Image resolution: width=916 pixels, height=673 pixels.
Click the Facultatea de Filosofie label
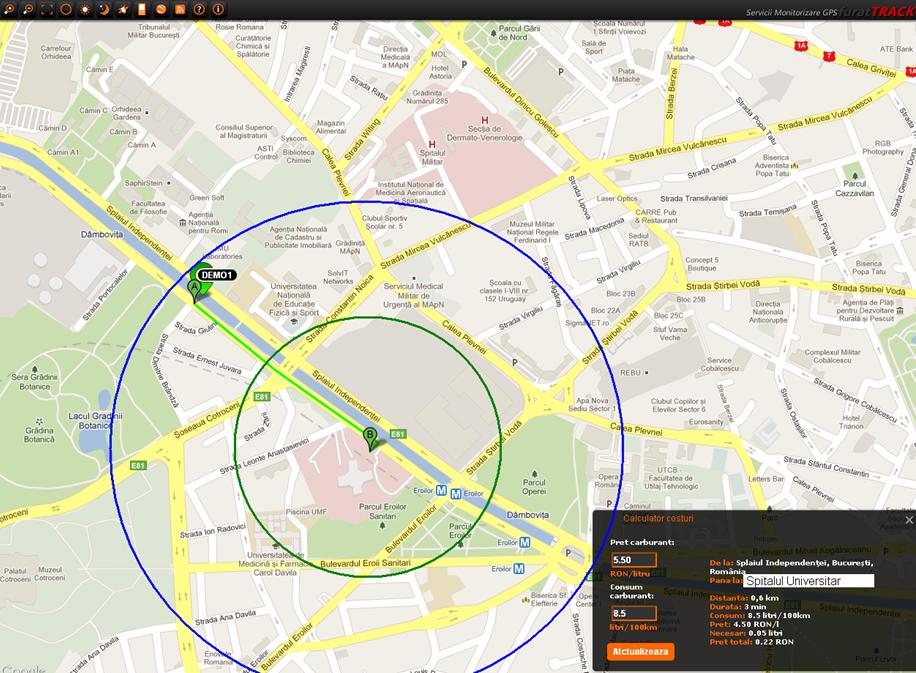[148, 207]
